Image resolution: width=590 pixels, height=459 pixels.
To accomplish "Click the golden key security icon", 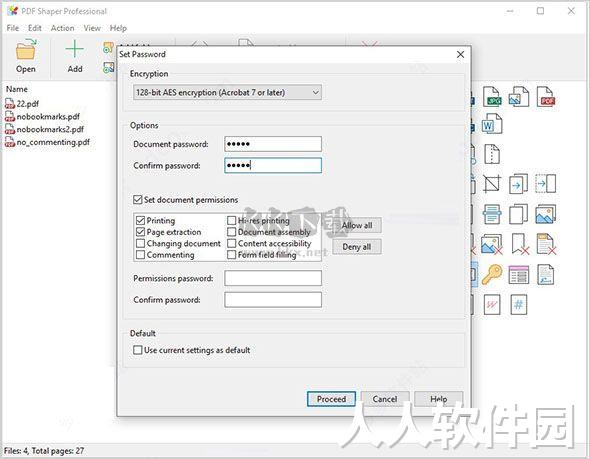I will click(492, 274).
